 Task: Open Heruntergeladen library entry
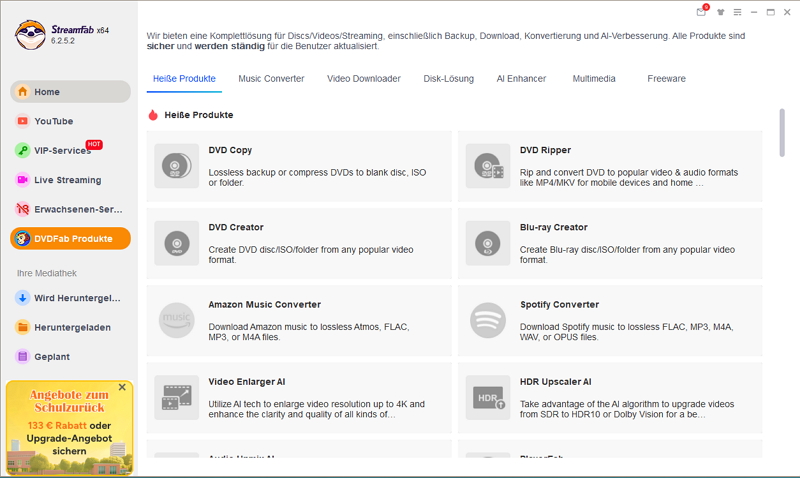pos(70,327)
